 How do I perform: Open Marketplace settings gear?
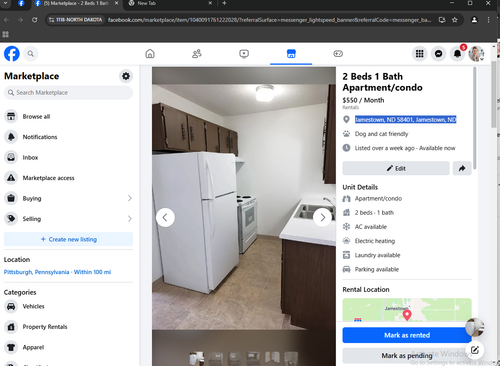(x=126, y=76)
